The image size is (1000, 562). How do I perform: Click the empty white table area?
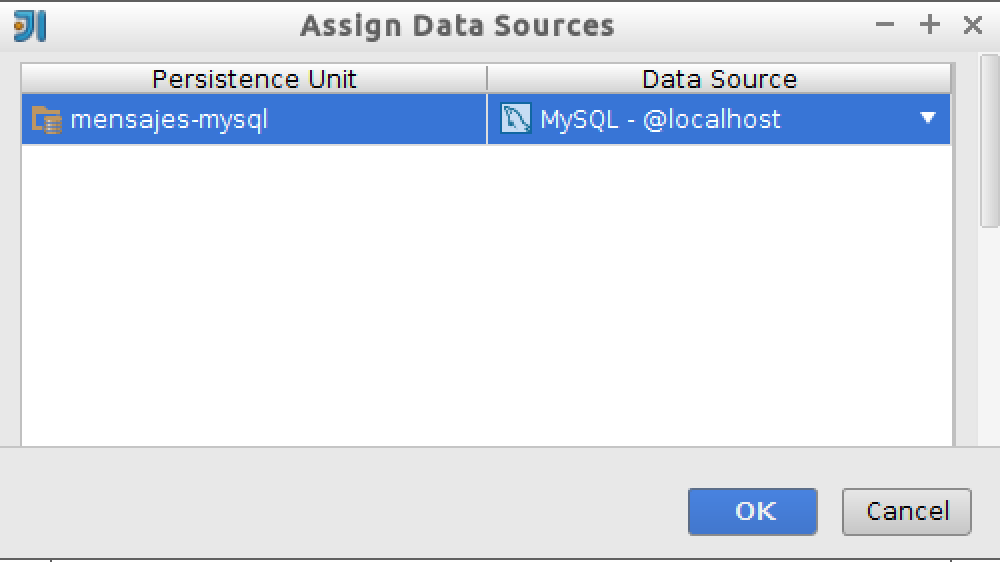(487, 295)
